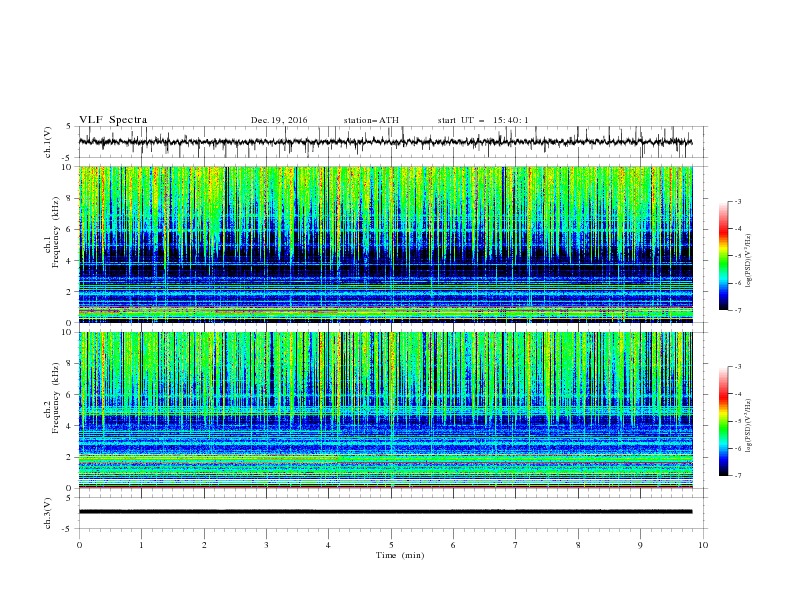Image resolution: width=792 pixels, height=612 pixels.
Task: Click the ch.1 spectrogram panel
Action: tap(385, 244)
